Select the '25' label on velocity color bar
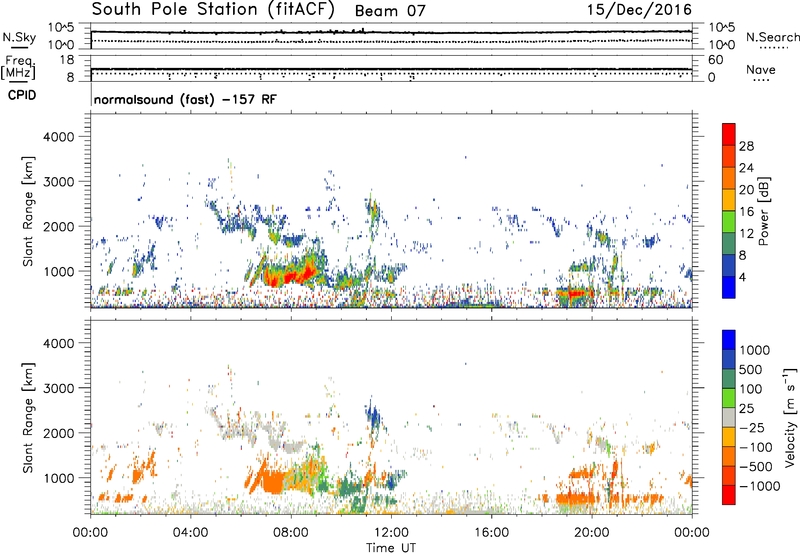 tap(746, 409)
